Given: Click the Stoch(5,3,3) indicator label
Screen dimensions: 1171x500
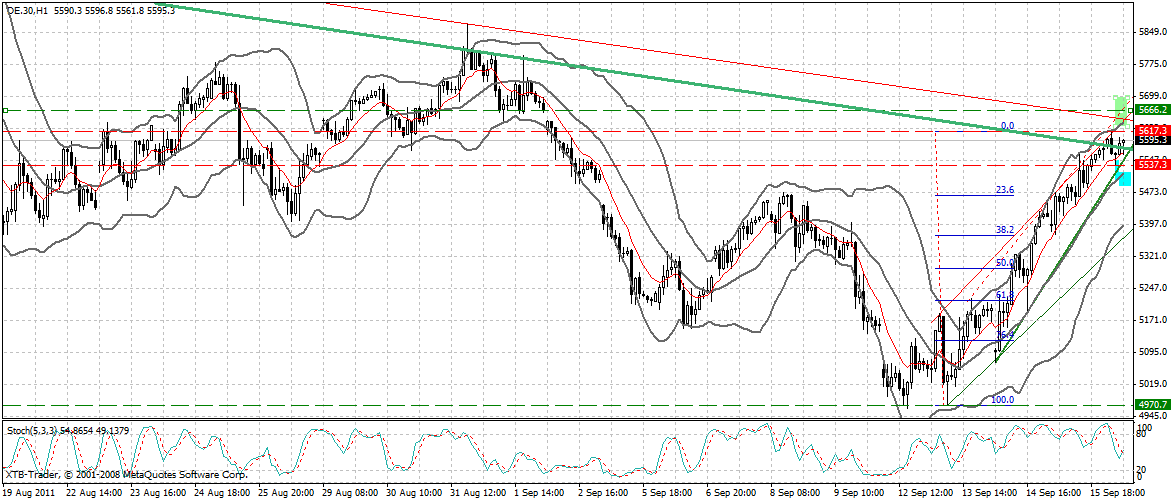Looking at the screenshot, I should tap(30, 428).
